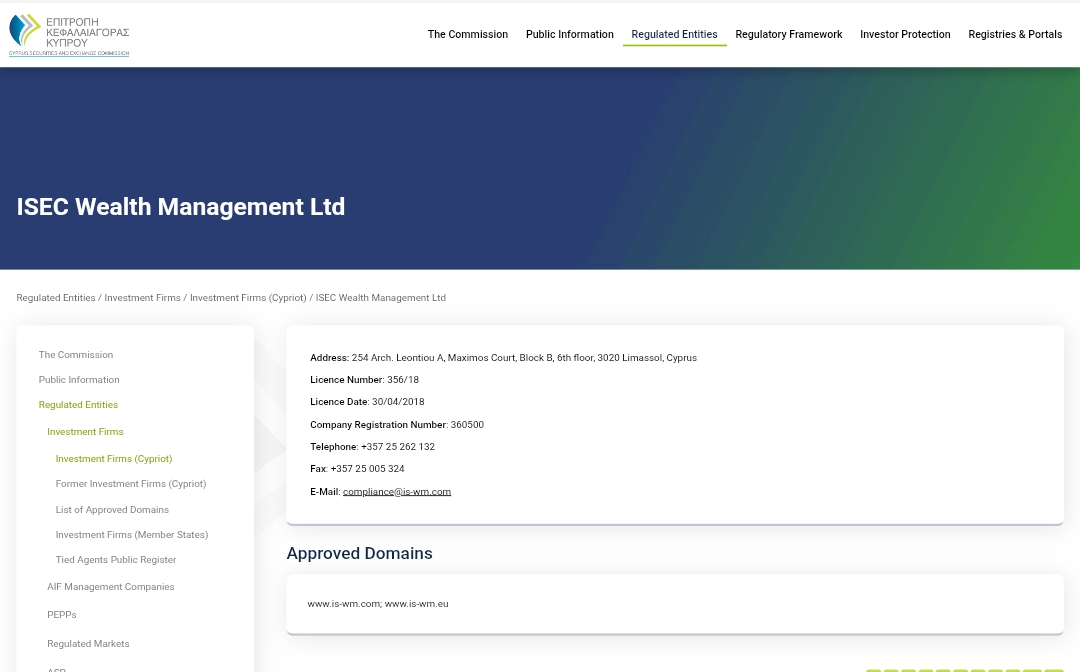Open Public Information in the sidebar

(79, 380)
